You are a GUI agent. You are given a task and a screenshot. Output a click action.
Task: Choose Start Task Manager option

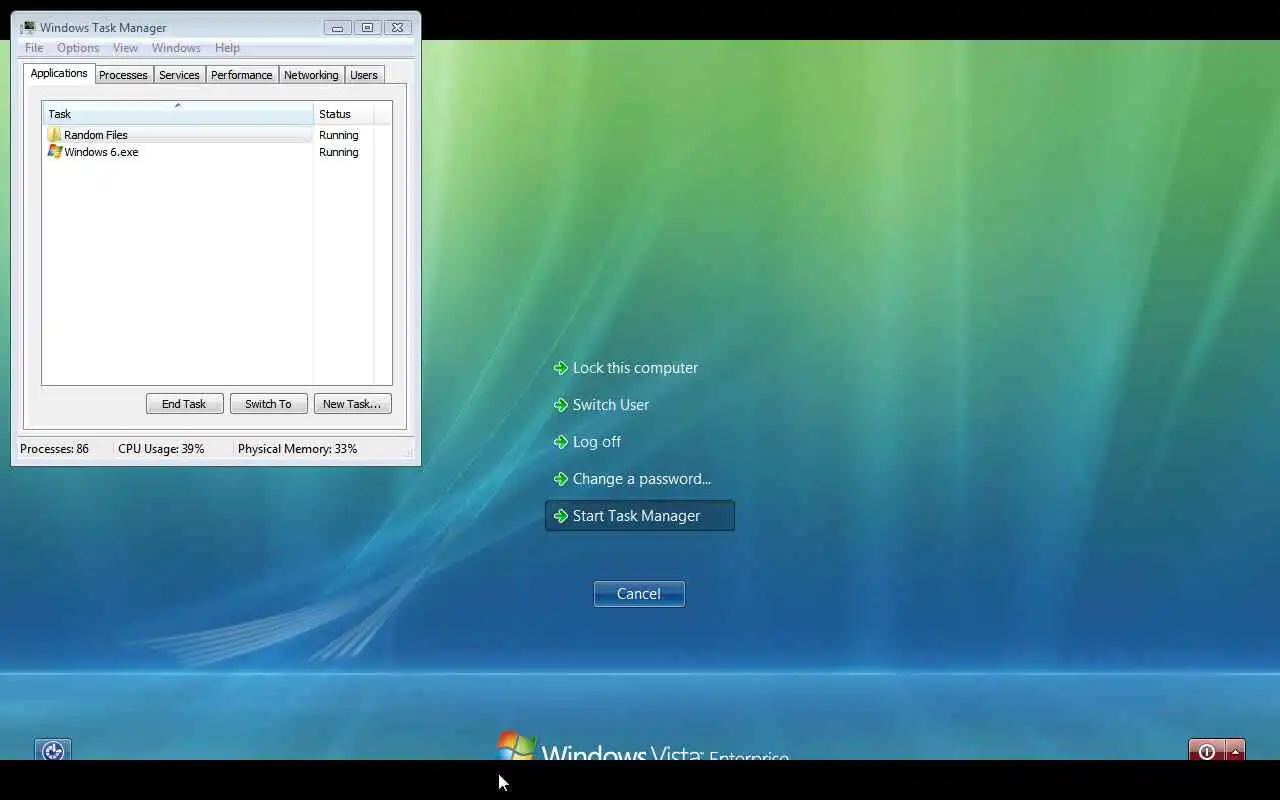point(640,516)
